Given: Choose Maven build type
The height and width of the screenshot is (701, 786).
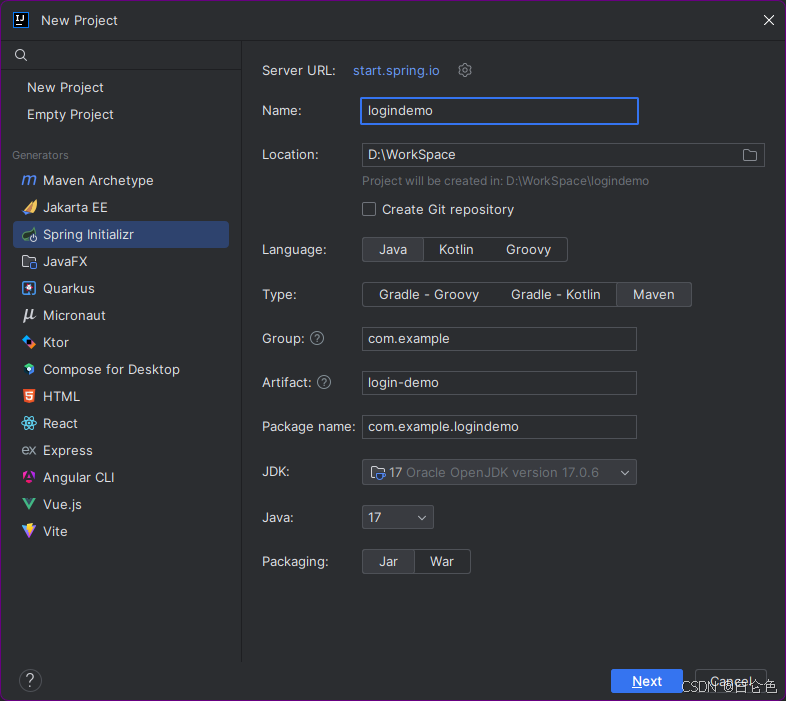Looking at the screenshot, I should click(x=654, y=294).
